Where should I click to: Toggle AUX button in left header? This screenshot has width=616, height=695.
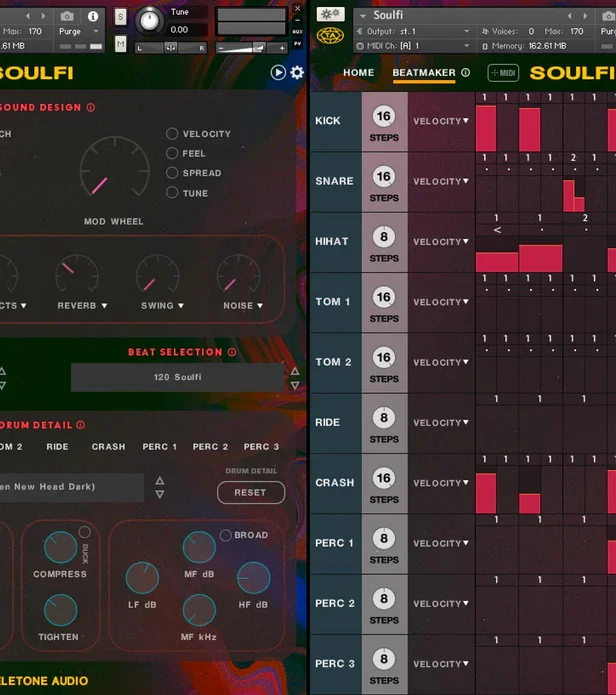[x=297, y=31]
